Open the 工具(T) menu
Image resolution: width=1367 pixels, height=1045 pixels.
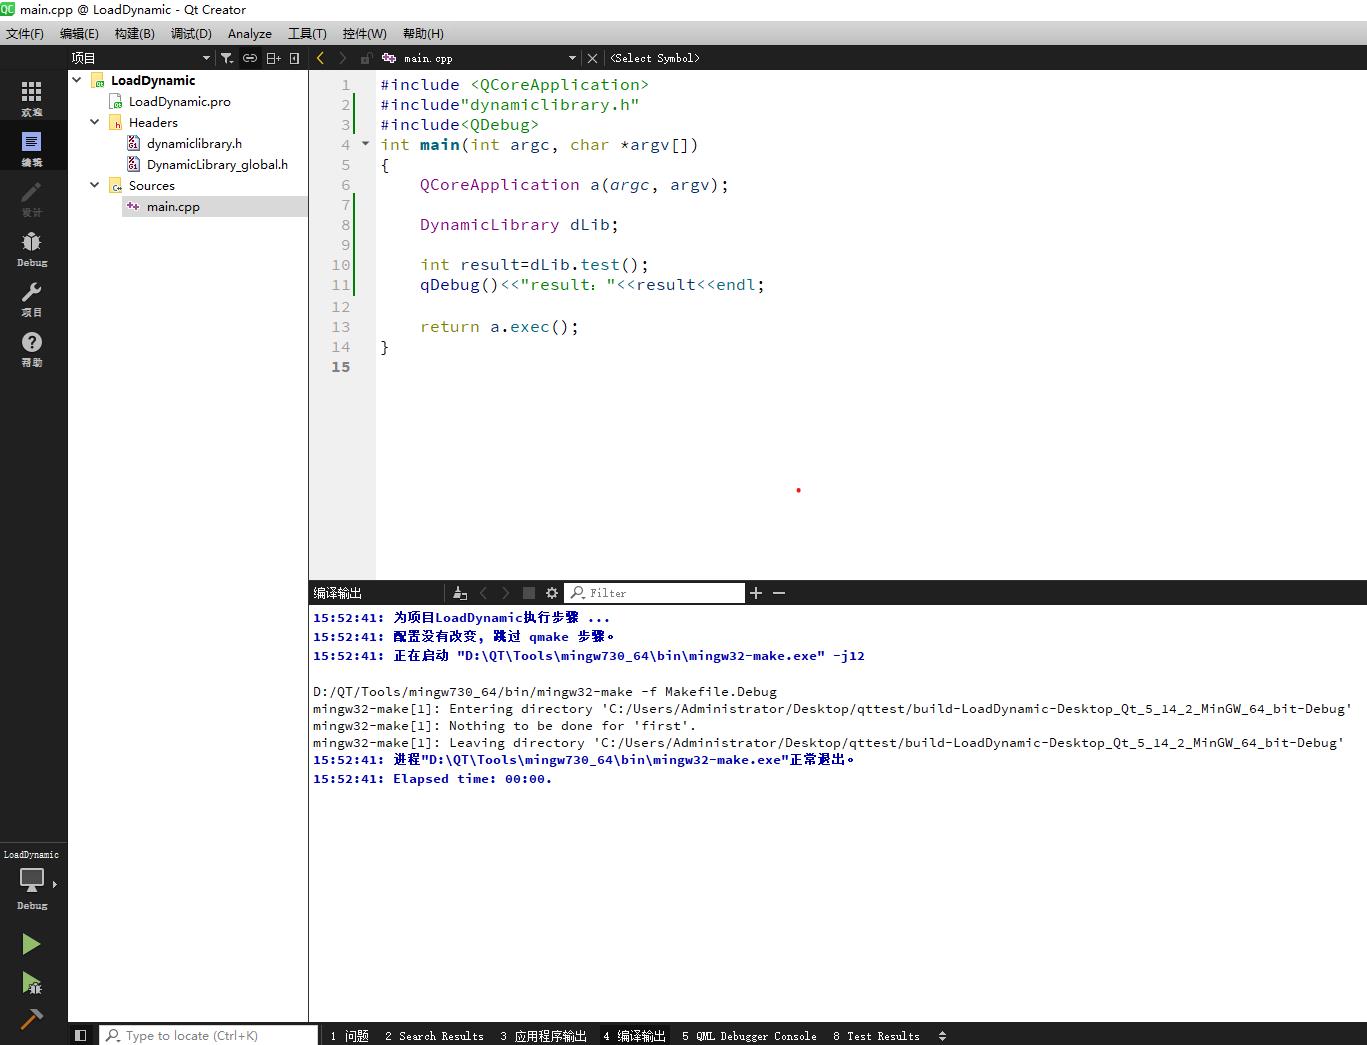tap(307, 33)
